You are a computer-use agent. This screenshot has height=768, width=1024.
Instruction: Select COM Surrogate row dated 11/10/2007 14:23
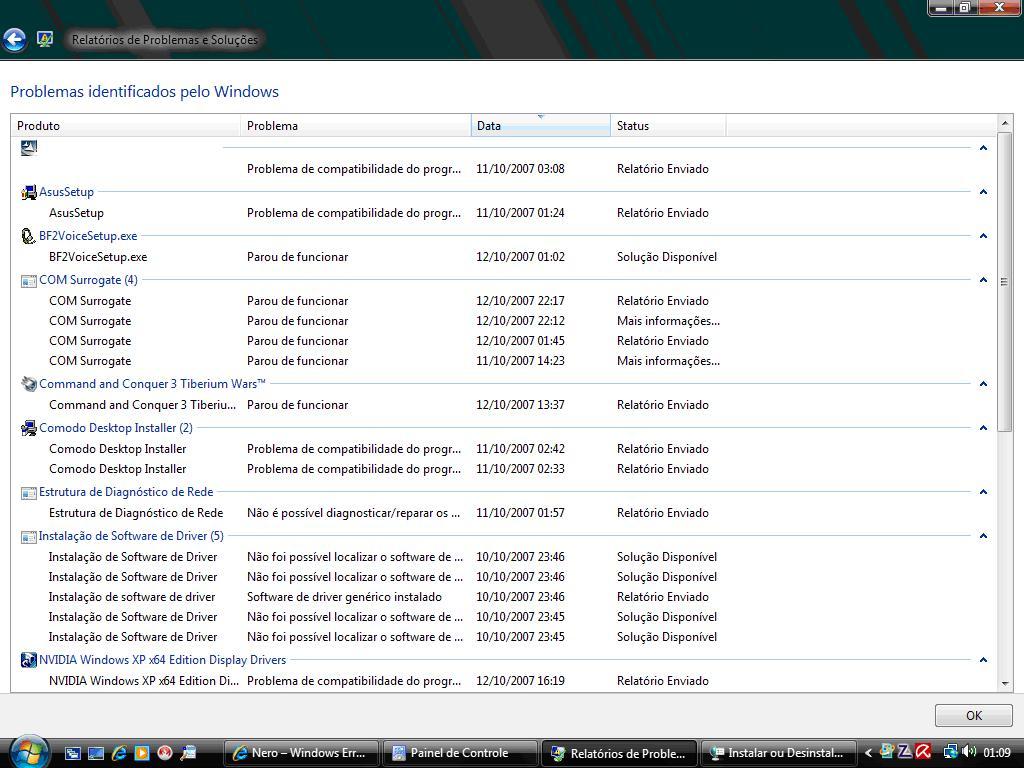point(503,361)
